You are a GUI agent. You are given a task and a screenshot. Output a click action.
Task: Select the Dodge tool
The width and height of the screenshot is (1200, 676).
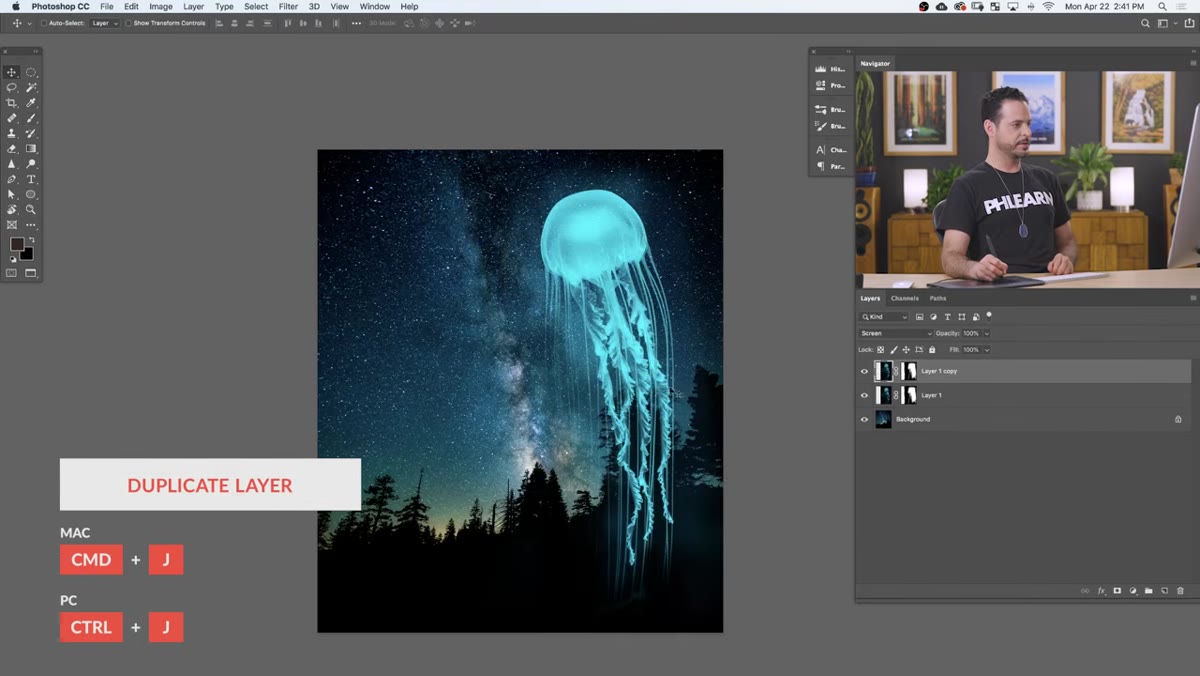pos(31,163)
